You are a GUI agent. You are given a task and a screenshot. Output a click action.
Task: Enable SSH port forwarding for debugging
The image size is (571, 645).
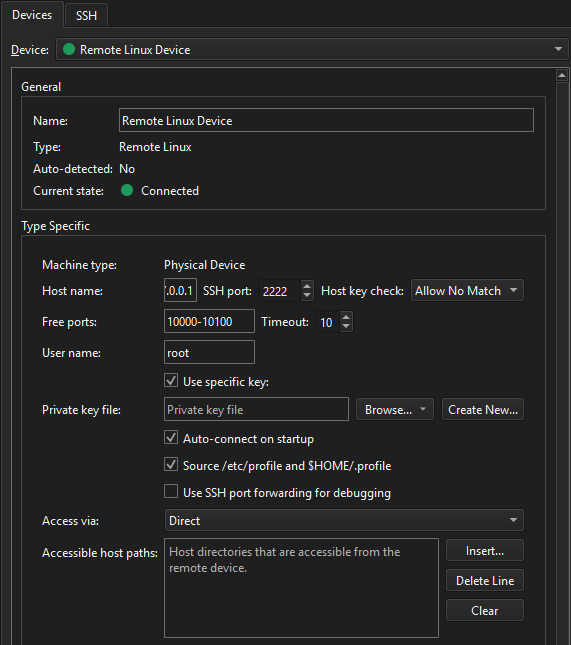click(171, 491)
